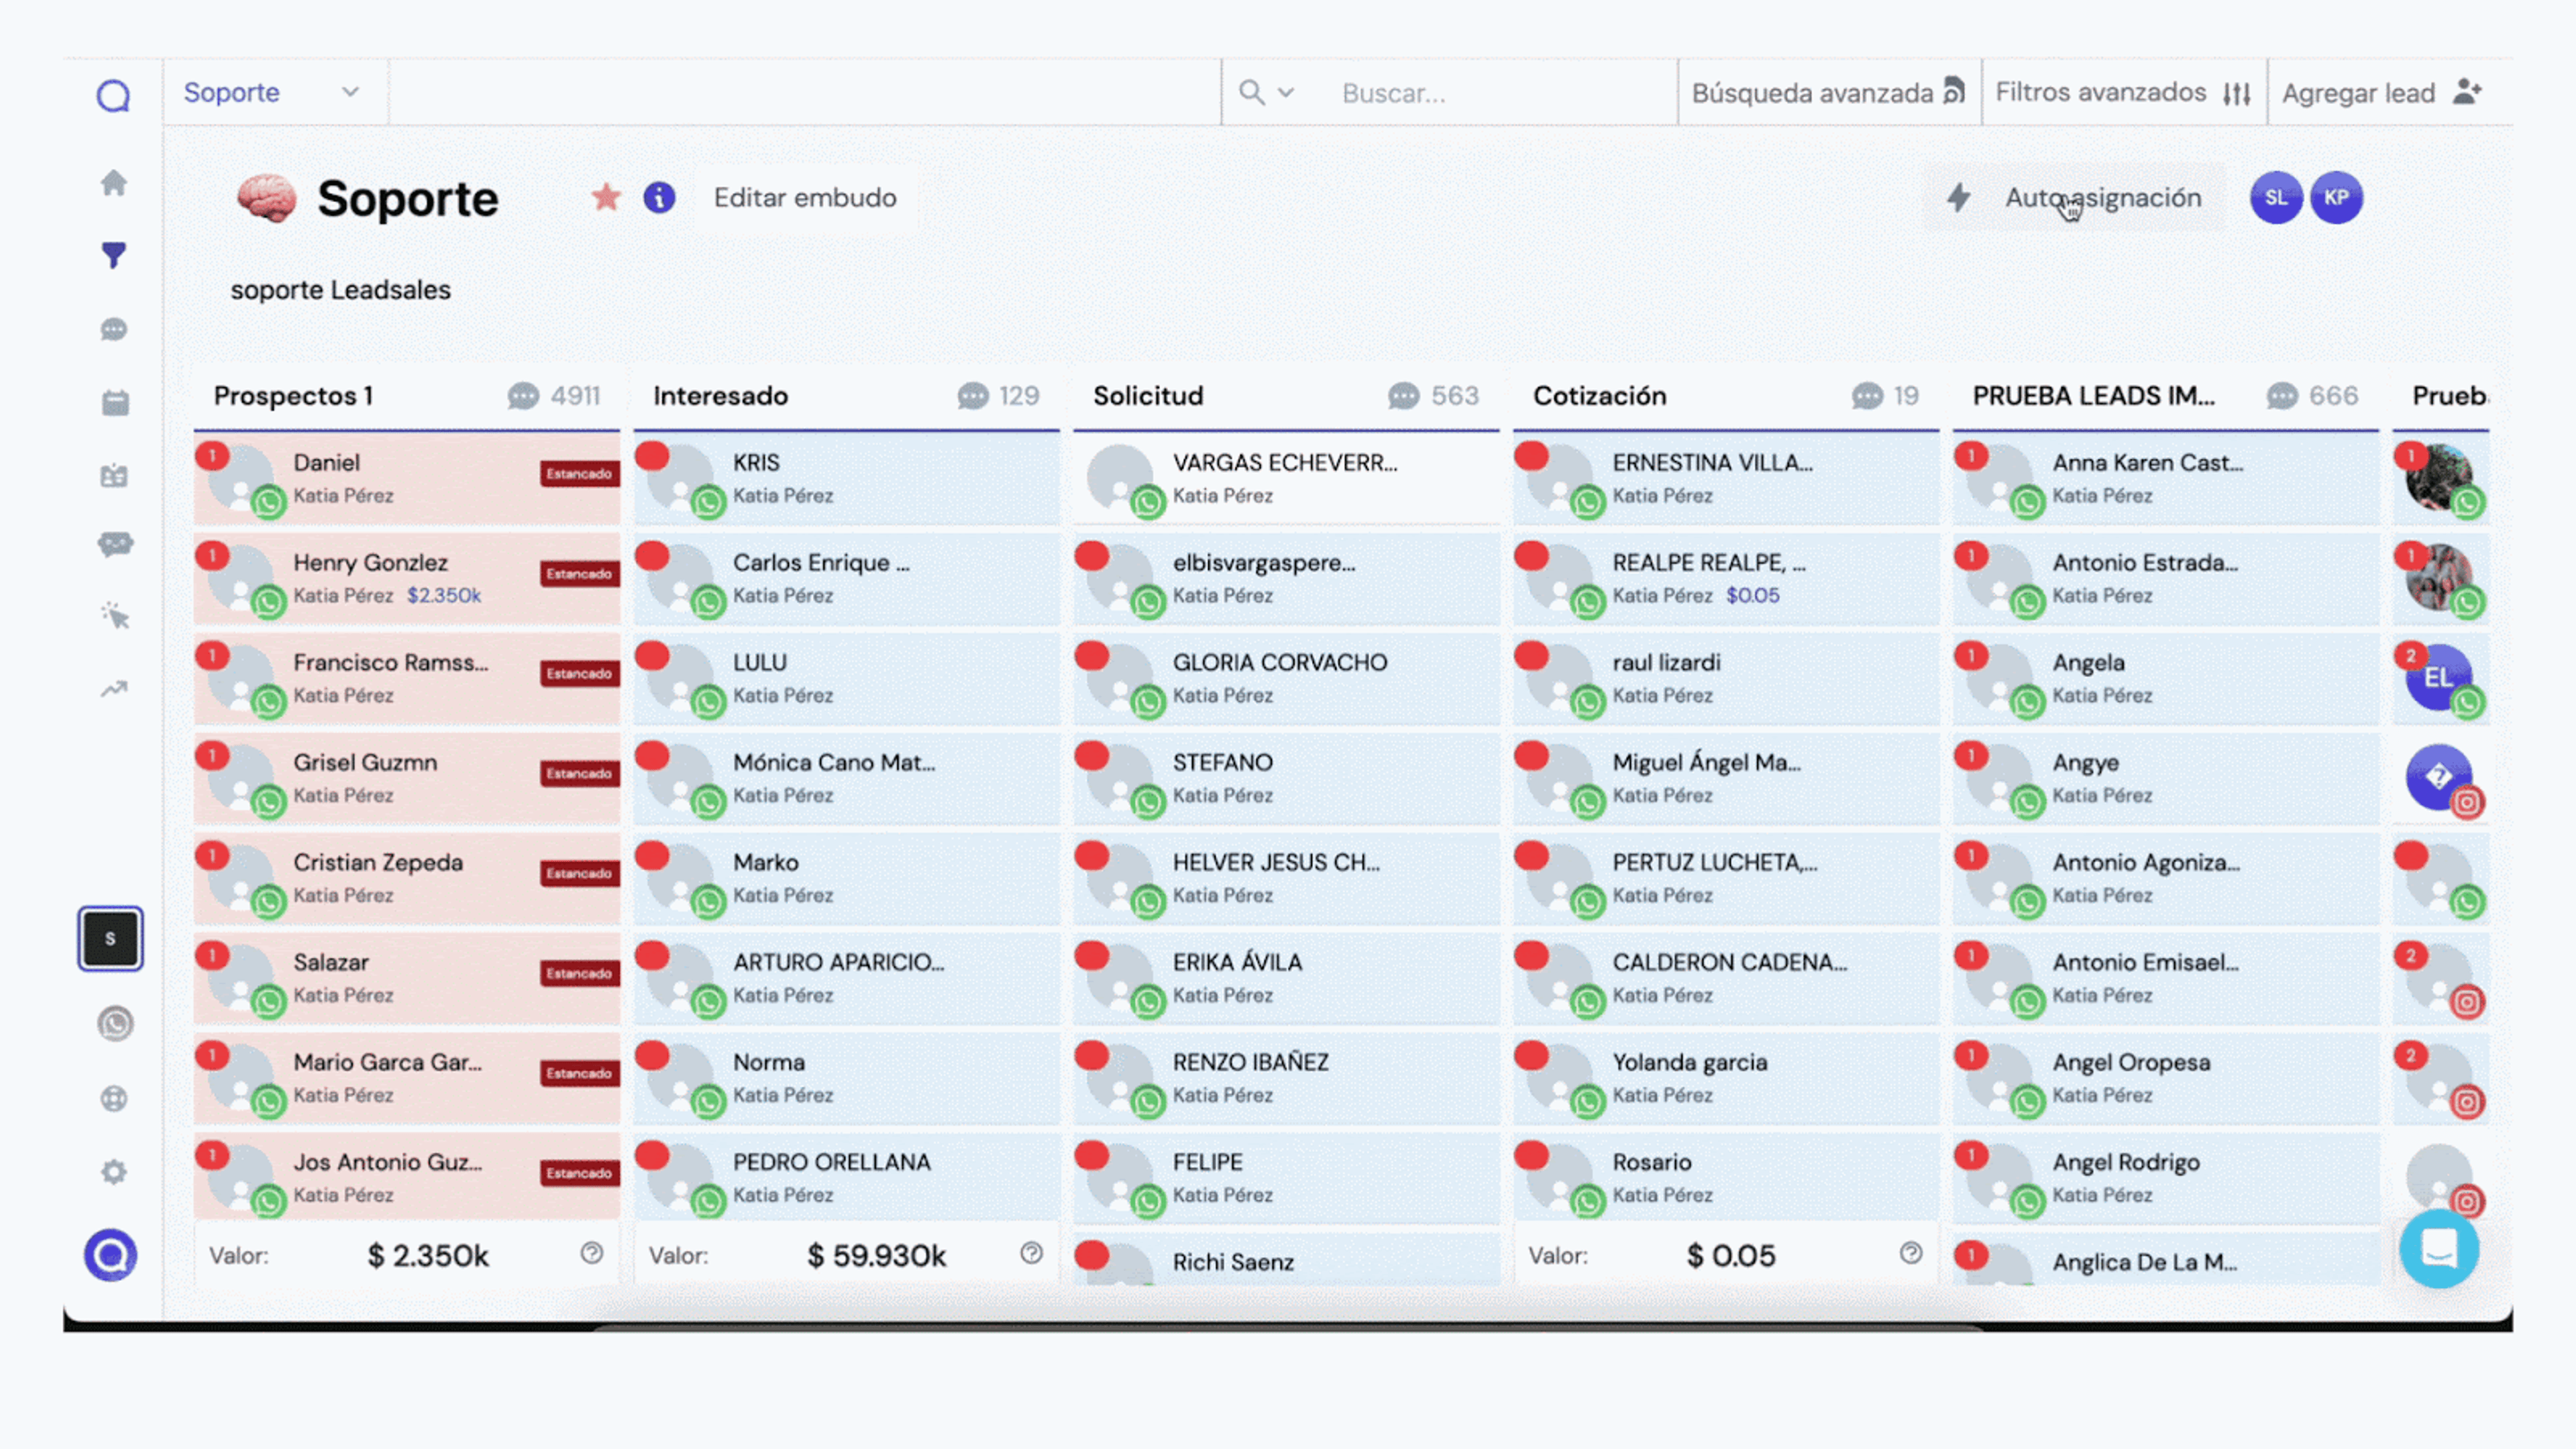Viewport: 2576px width, 1449px height.
Task: Open the trending analytics icon in sidebar
Action: (x=114, y=689)
